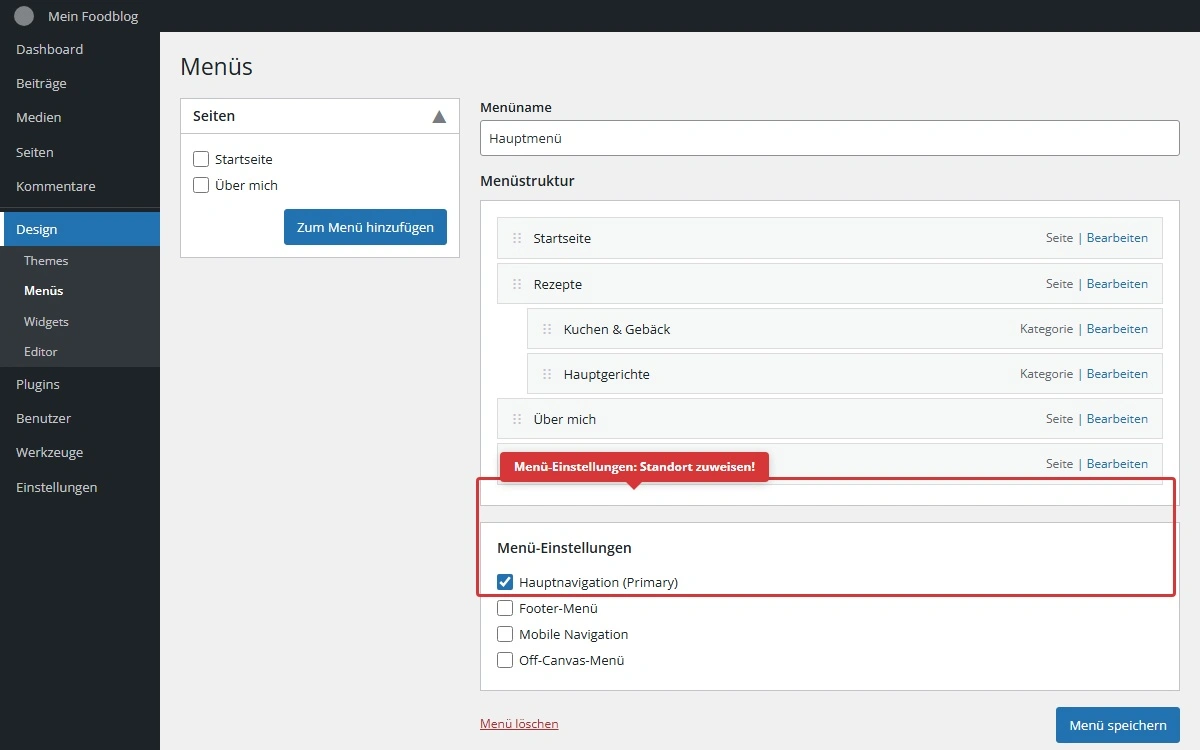This screenshot has width=1200, height=750.
Task: Click the site avatar icon beside Mein Foodblog
Action: [24, 16]
